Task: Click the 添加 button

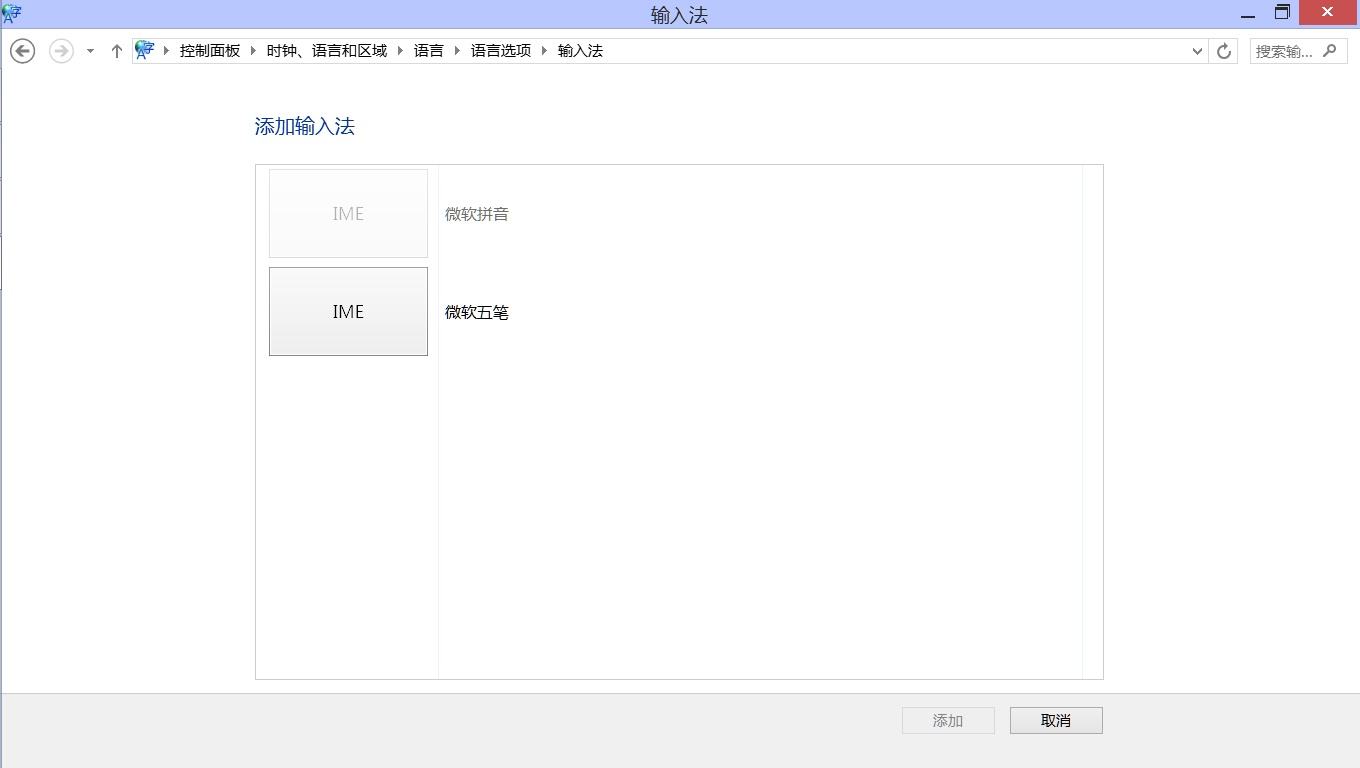Action: click(x=948, y=721)
